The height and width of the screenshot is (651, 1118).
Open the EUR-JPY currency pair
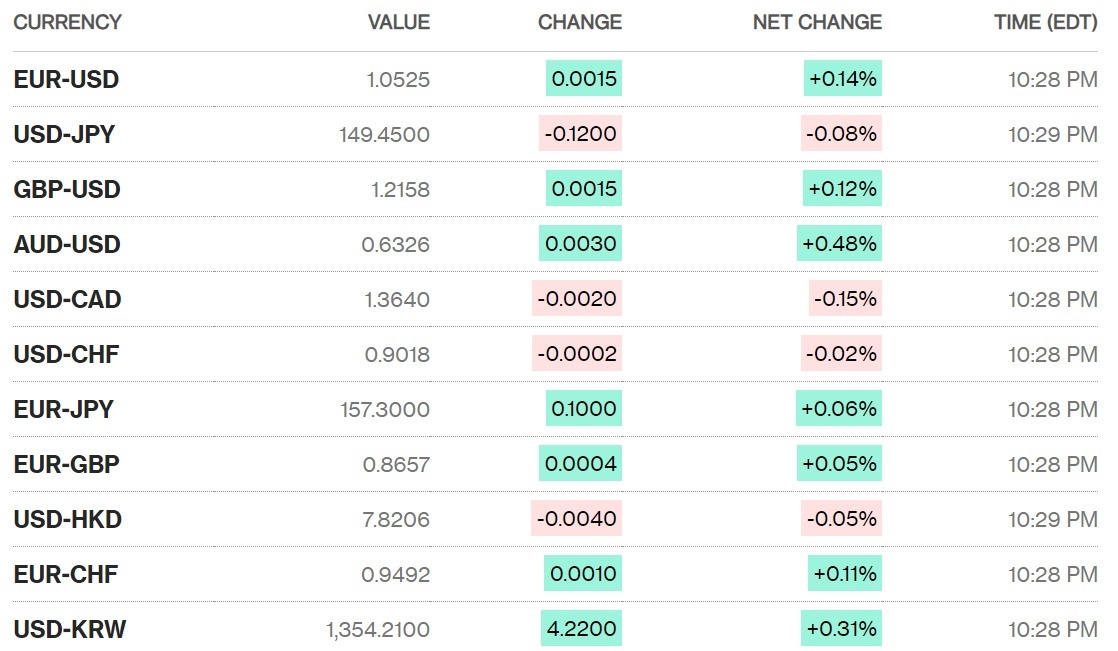(64, 409)
